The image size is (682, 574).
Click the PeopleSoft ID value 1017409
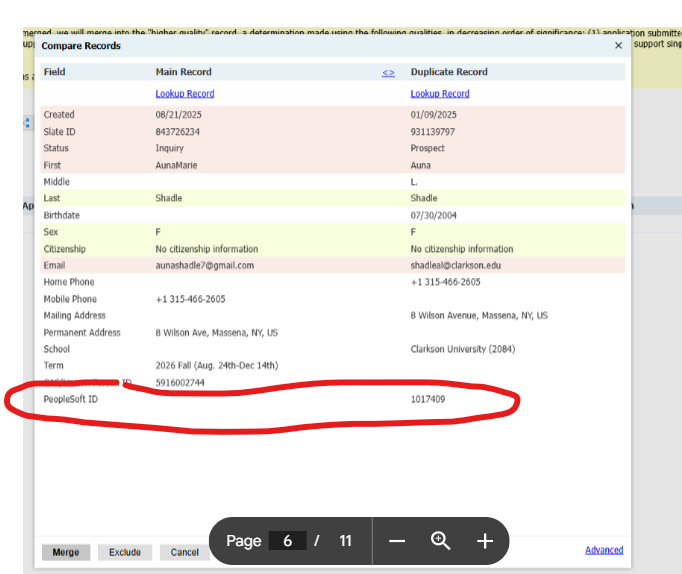pyautogui.click(x=428, y=399)
